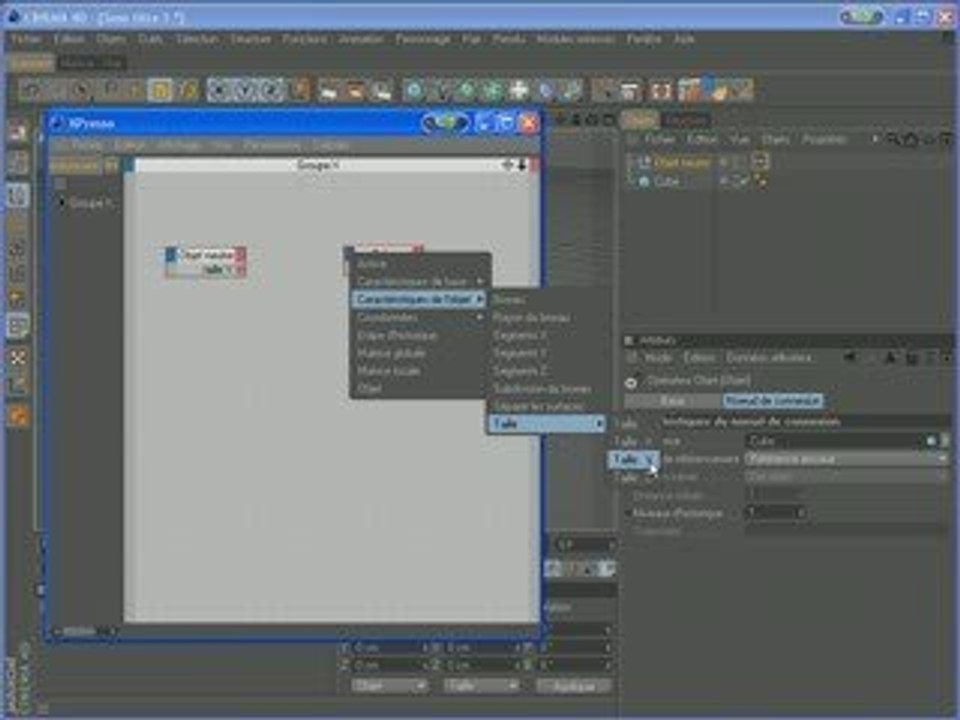Choose 'Matrice locale' in the context menu
The image size is (960, 720).
(420, 371)
